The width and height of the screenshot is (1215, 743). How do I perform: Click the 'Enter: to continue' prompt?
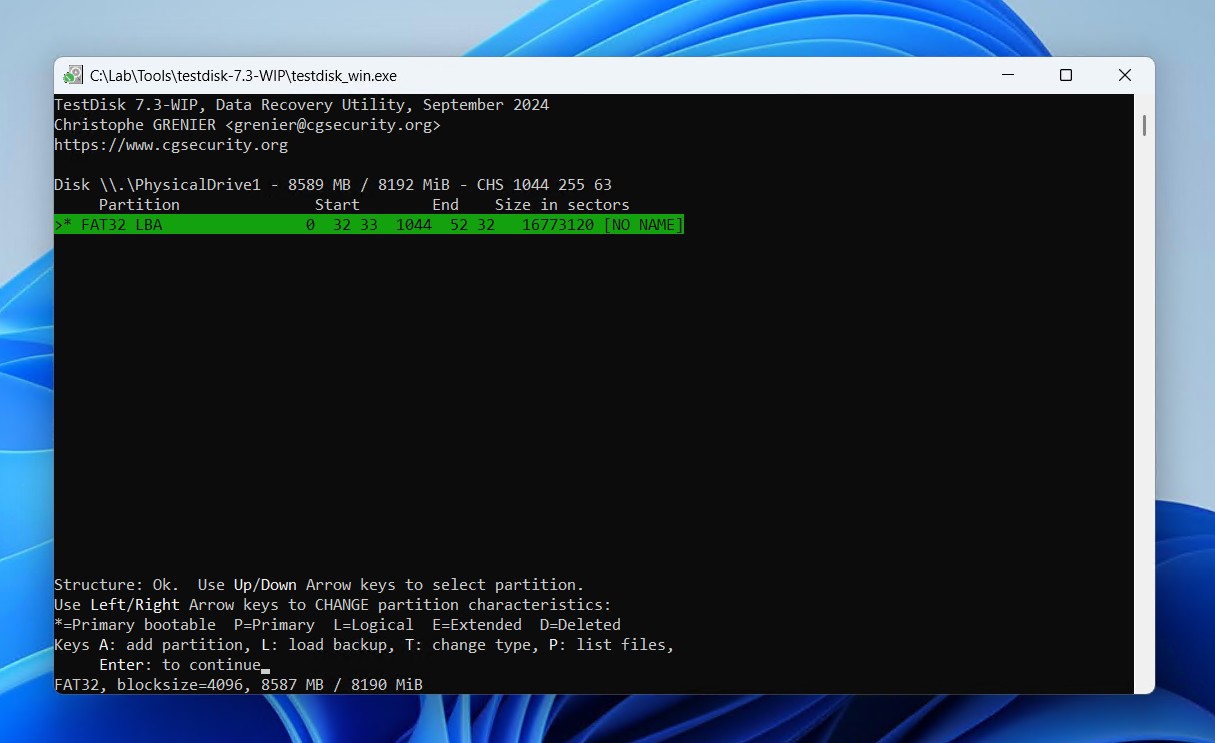(x=179, y=665)
